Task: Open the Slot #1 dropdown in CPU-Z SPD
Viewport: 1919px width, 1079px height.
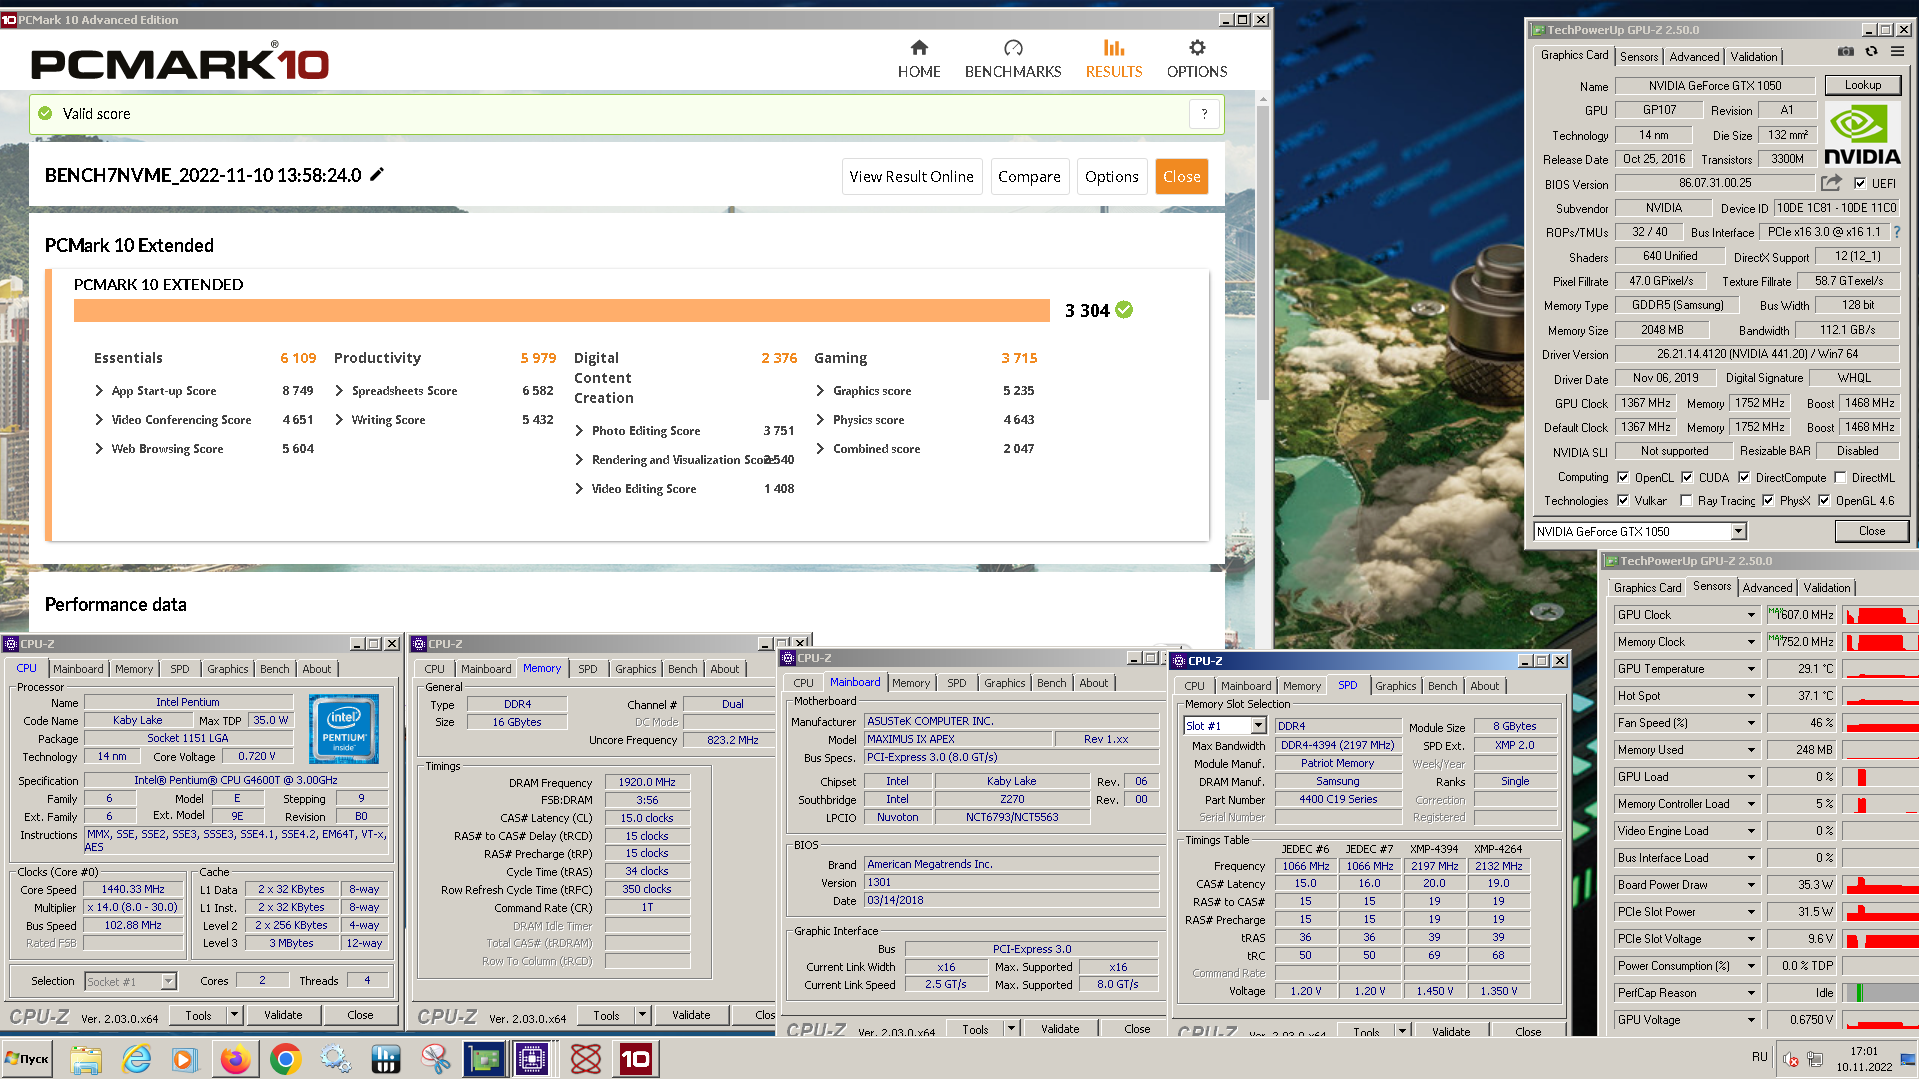Action: pos(1258,726)
